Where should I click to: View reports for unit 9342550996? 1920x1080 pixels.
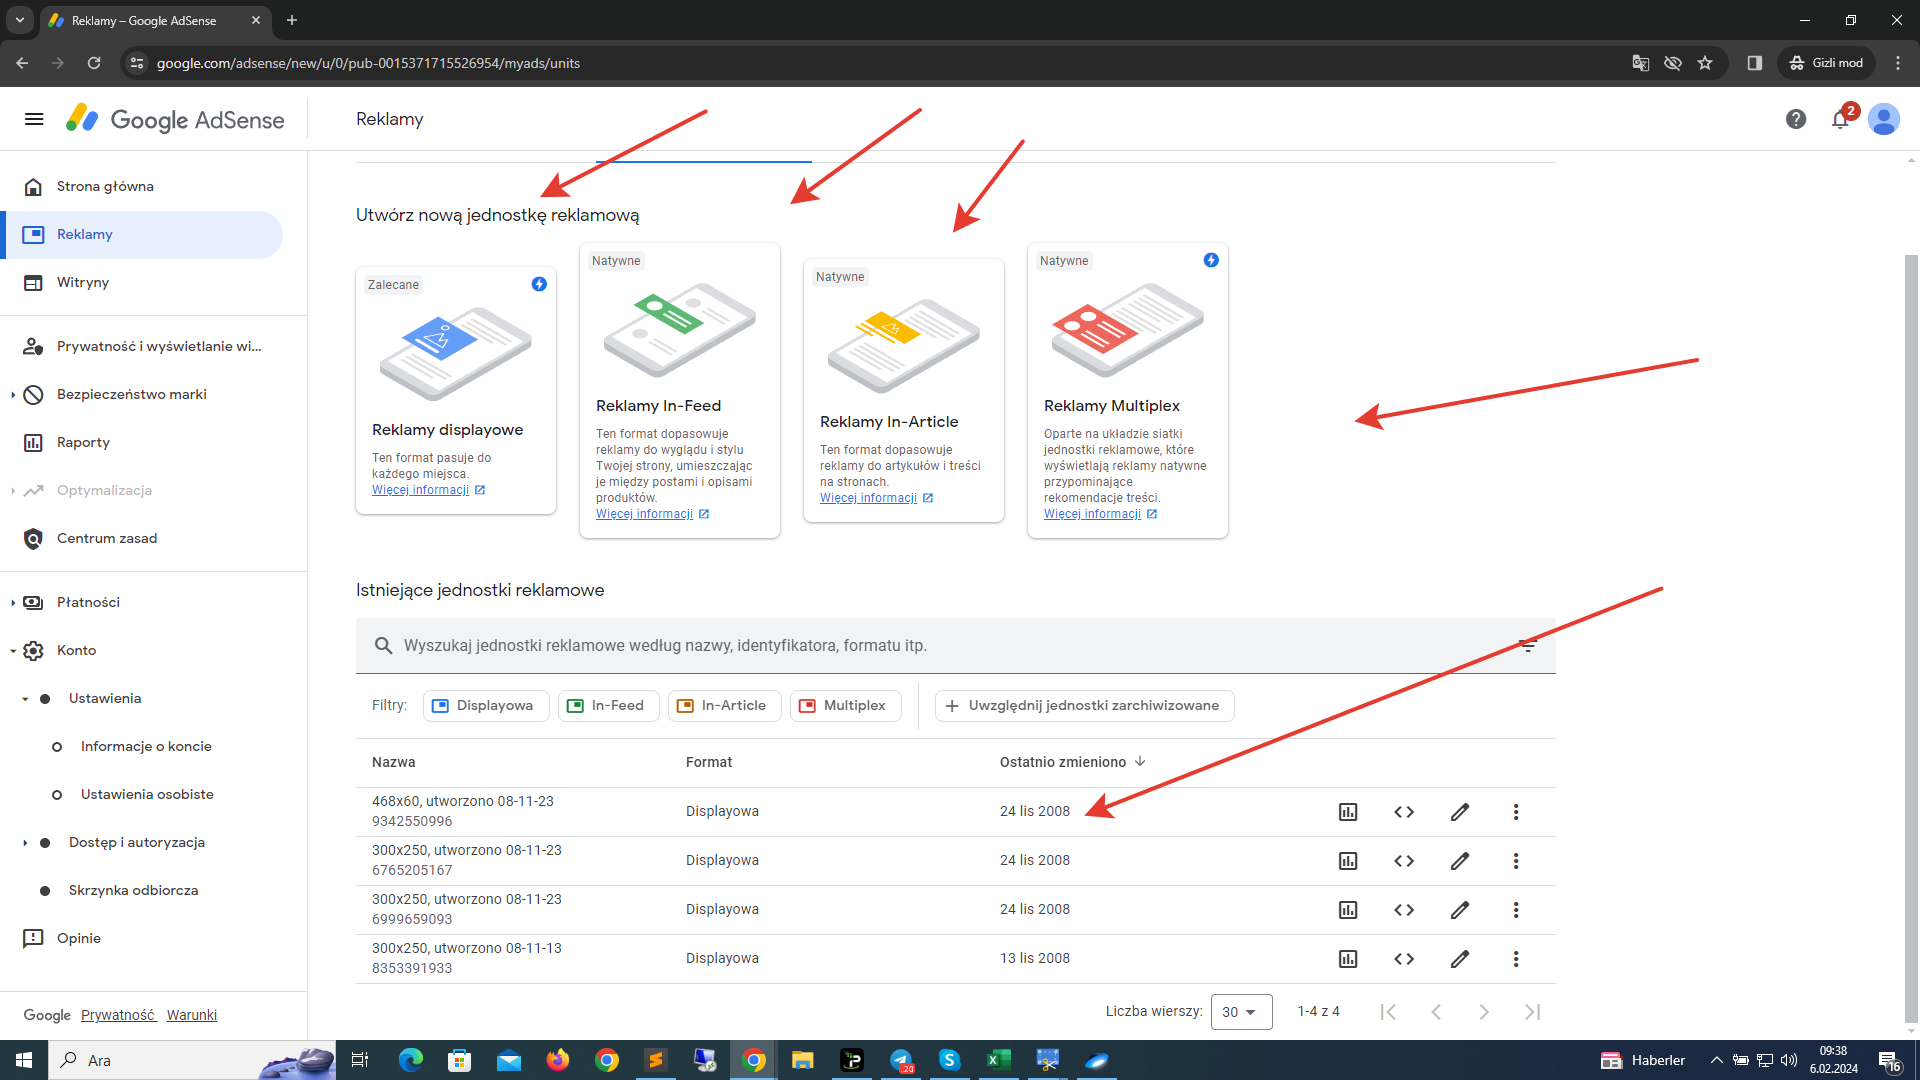point(1348,812)
